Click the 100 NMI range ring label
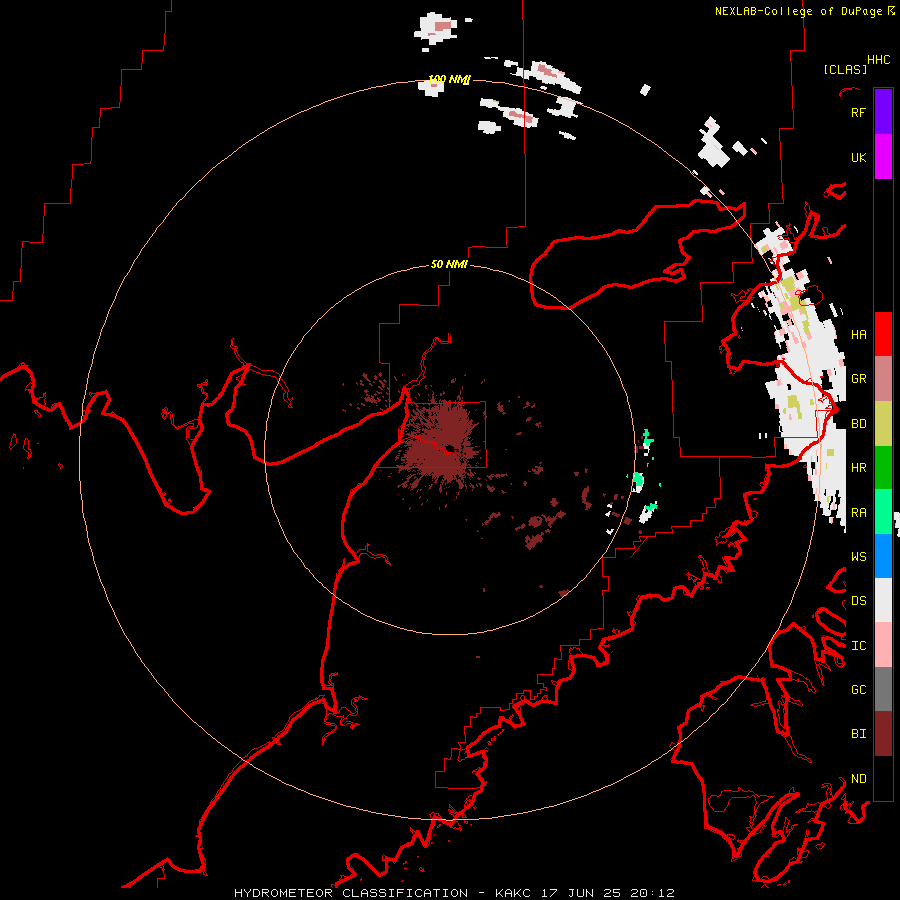 pyautogui.click(x=449, y=79)
